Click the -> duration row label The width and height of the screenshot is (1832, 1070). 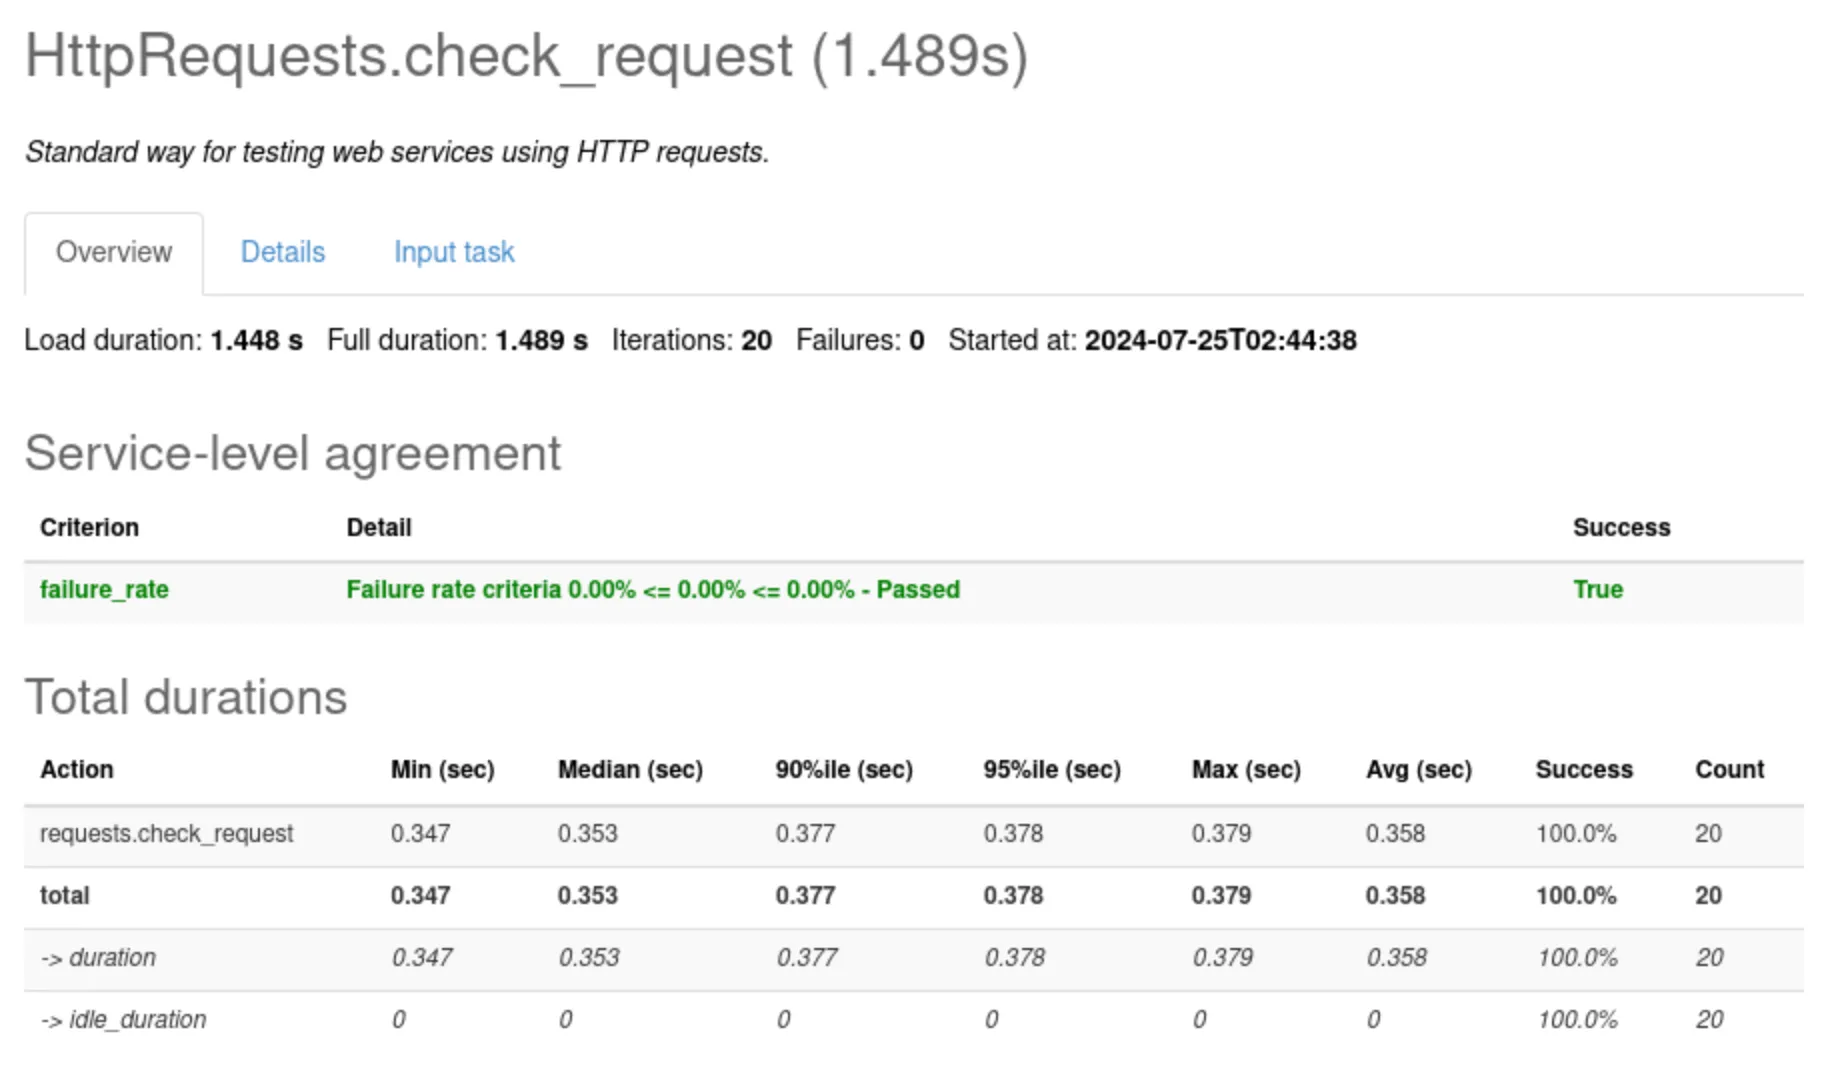pos(98,957)
